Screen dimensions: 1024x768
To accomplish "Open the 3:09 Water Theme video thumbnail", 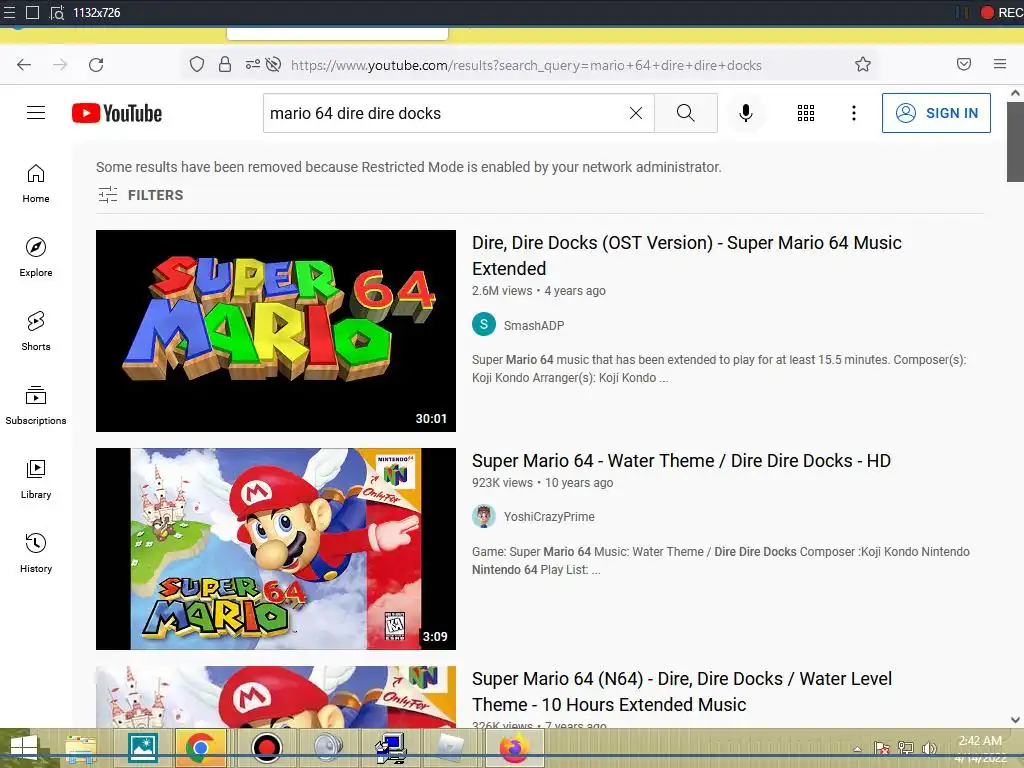I will (276, 549).
